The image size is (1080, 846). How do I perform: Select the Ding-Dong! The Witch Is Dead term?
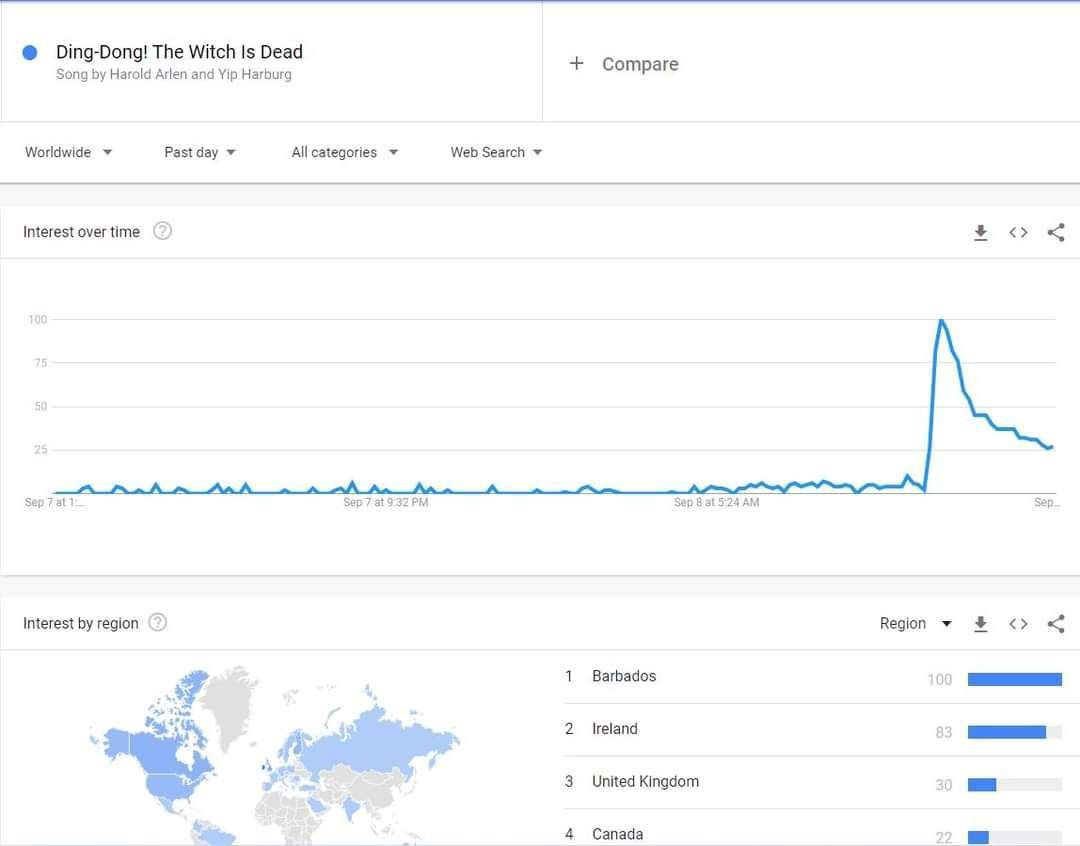point(179,52)
